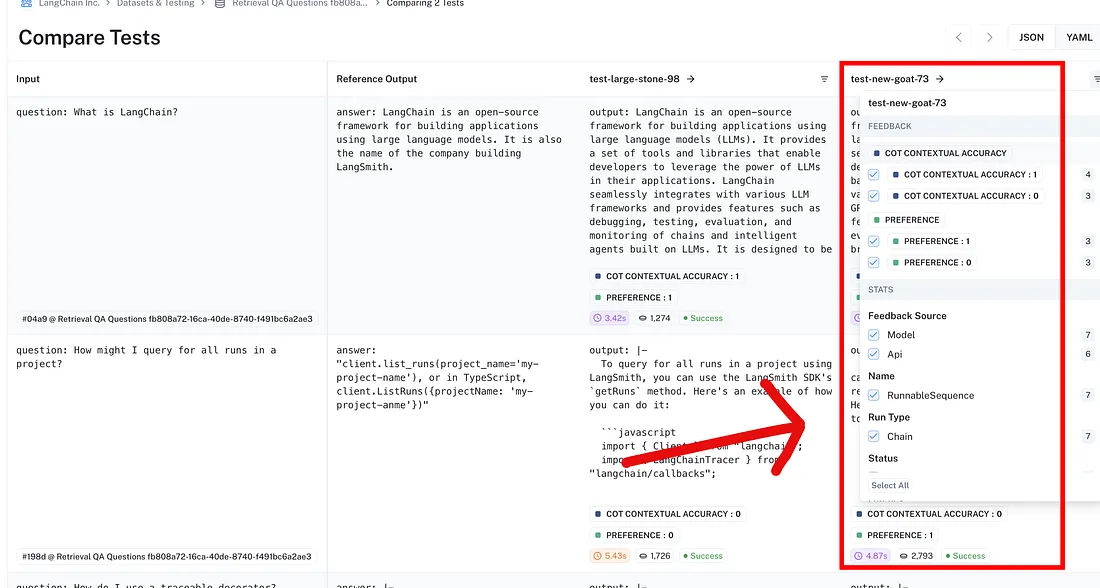Go to the previous comparison with left chevron

[x=958, y=37]
